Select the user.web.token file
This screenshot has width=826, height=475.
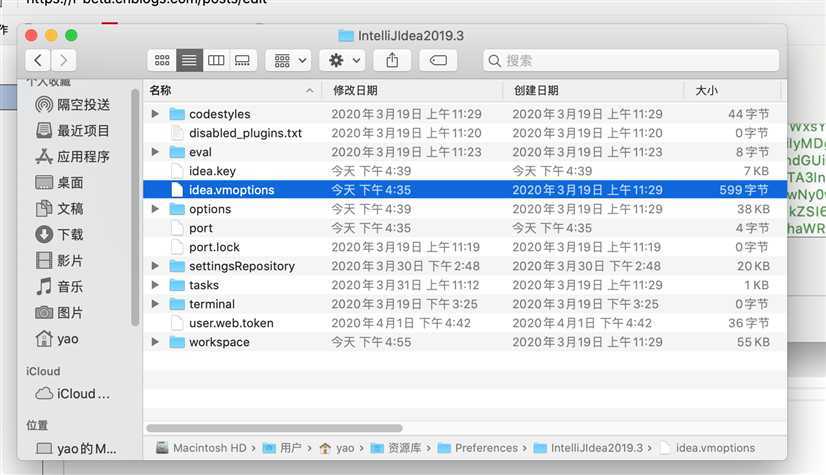(x=465, y=323)
